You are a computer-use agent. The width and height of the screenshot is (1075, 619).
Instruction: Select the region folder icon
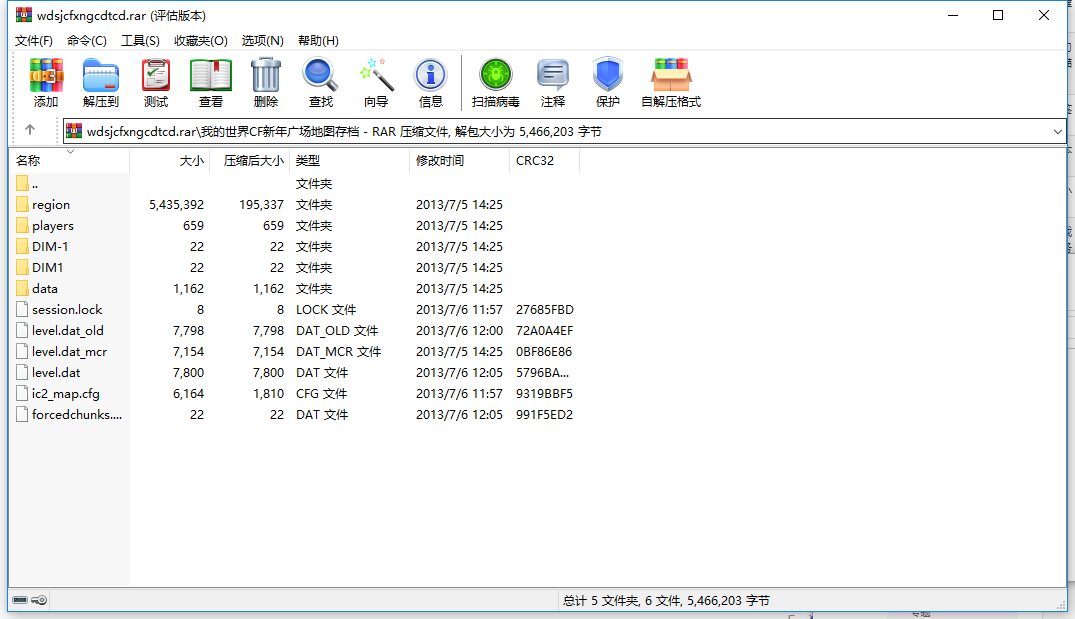click(x=22, y=204)
